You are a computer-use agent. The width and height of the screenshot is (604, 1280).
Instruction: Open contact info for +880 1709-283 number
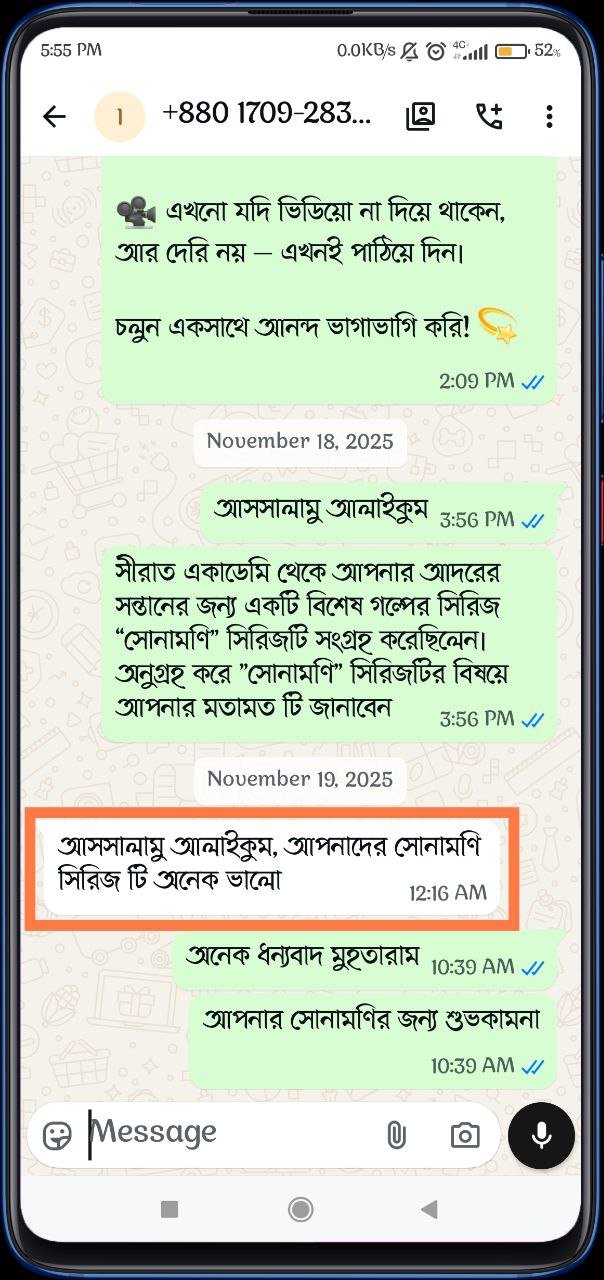tap(266, 115)
